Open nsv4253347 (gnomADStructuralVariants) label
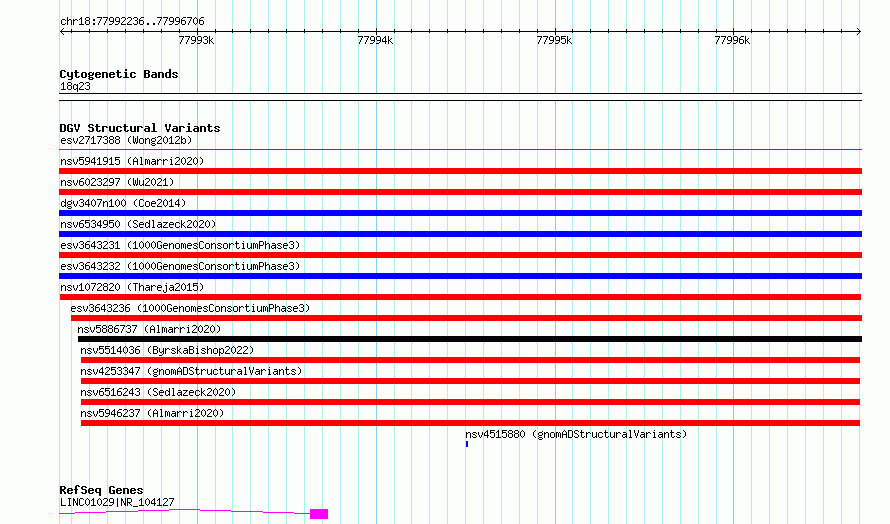Image resolution: width=890 pixels, height=524 pixels. 191,371
